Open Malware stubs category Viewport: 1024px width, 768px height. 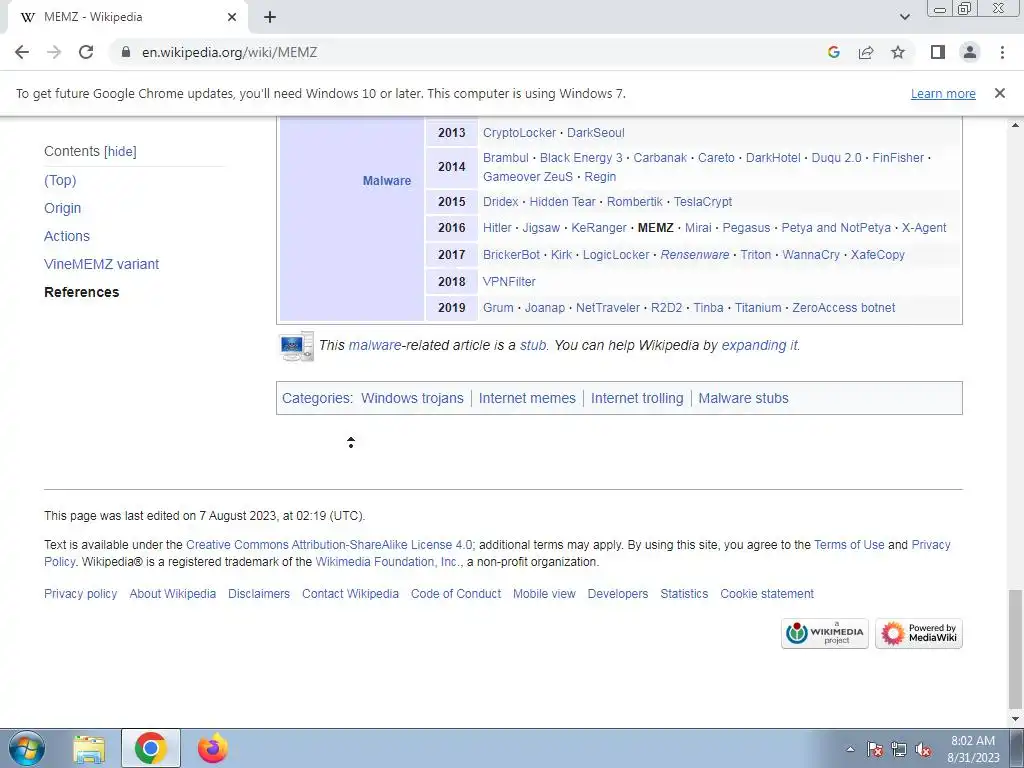pos(743,398)
